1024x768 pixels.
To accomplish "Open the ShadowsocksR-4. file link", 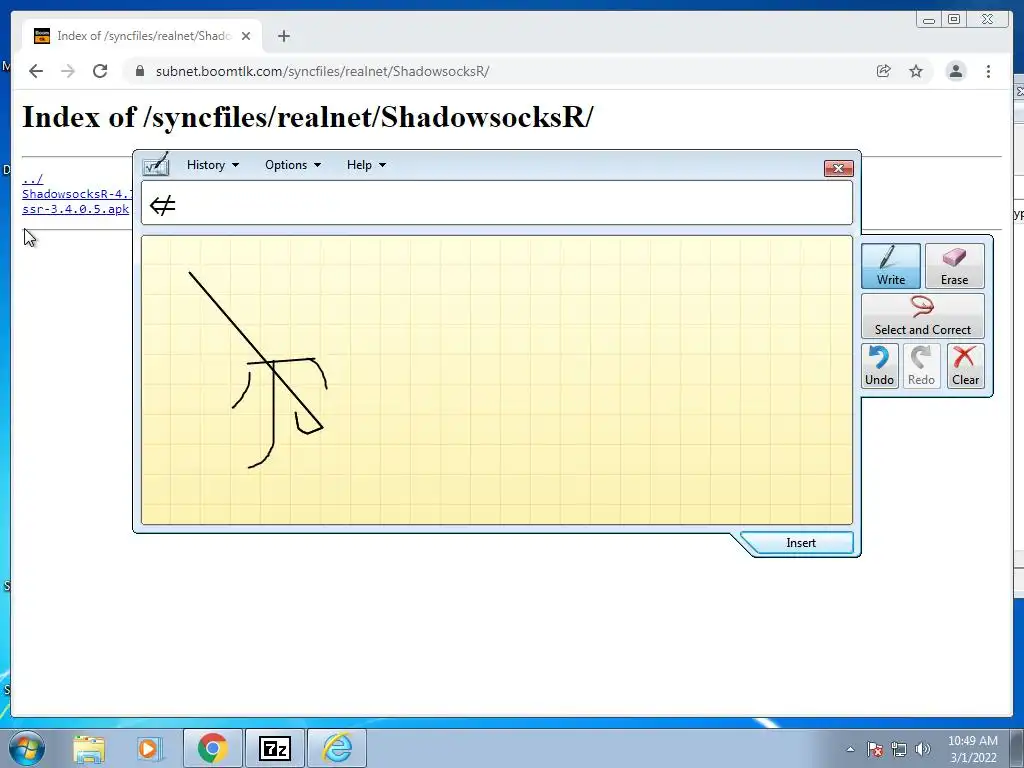I will [x=76, y=194].
